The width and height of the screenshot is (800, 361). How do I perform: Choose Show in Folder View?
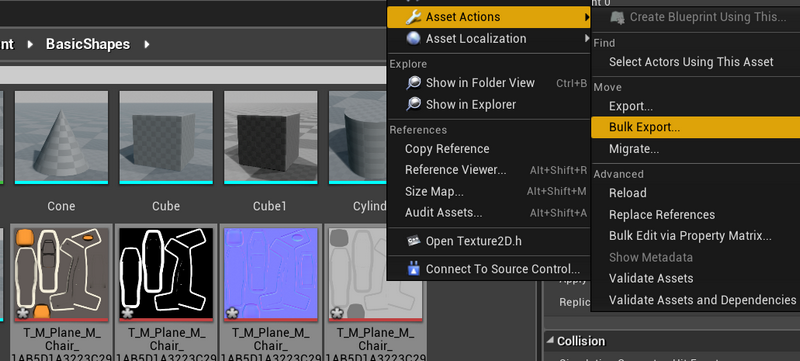pos(489,83)
